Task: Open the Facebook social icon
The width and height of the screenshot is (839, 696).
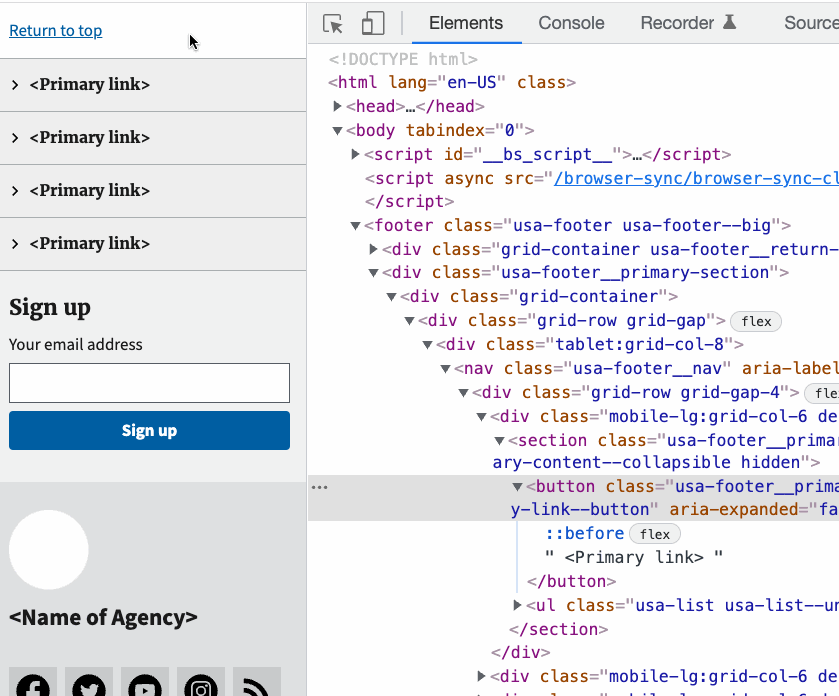Action: [x=33, y=682]
